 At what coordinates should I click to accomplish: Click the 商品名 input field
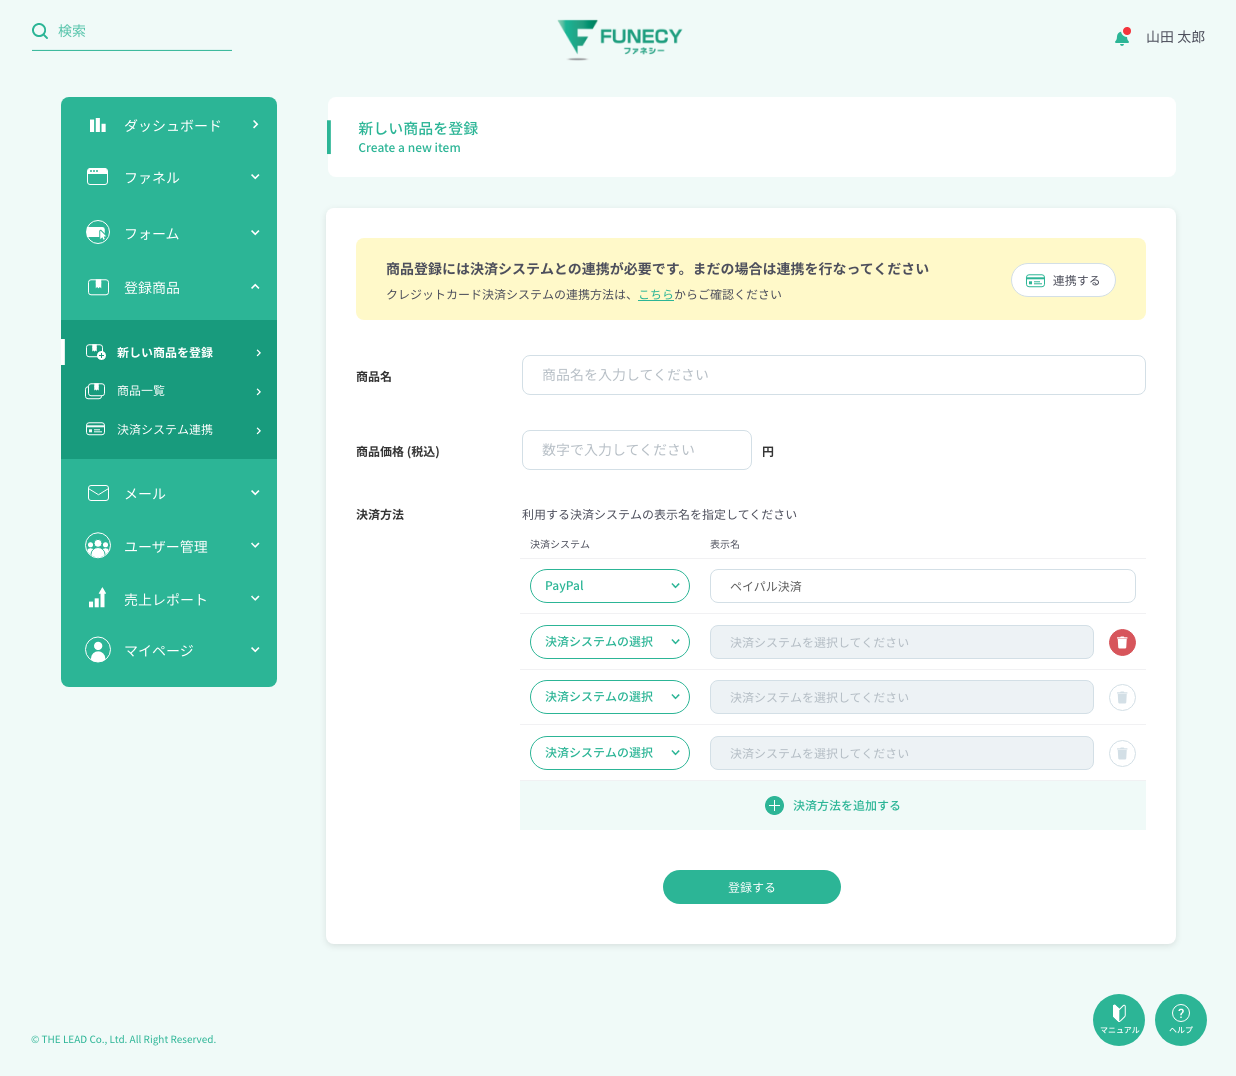point(834,375)
